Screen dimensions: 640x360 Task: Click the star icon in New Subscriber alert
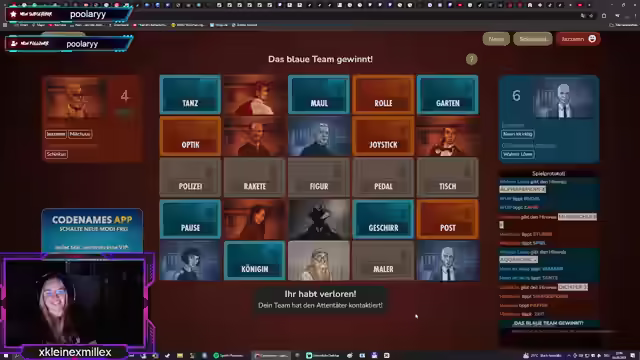click(x=13, y=14)
